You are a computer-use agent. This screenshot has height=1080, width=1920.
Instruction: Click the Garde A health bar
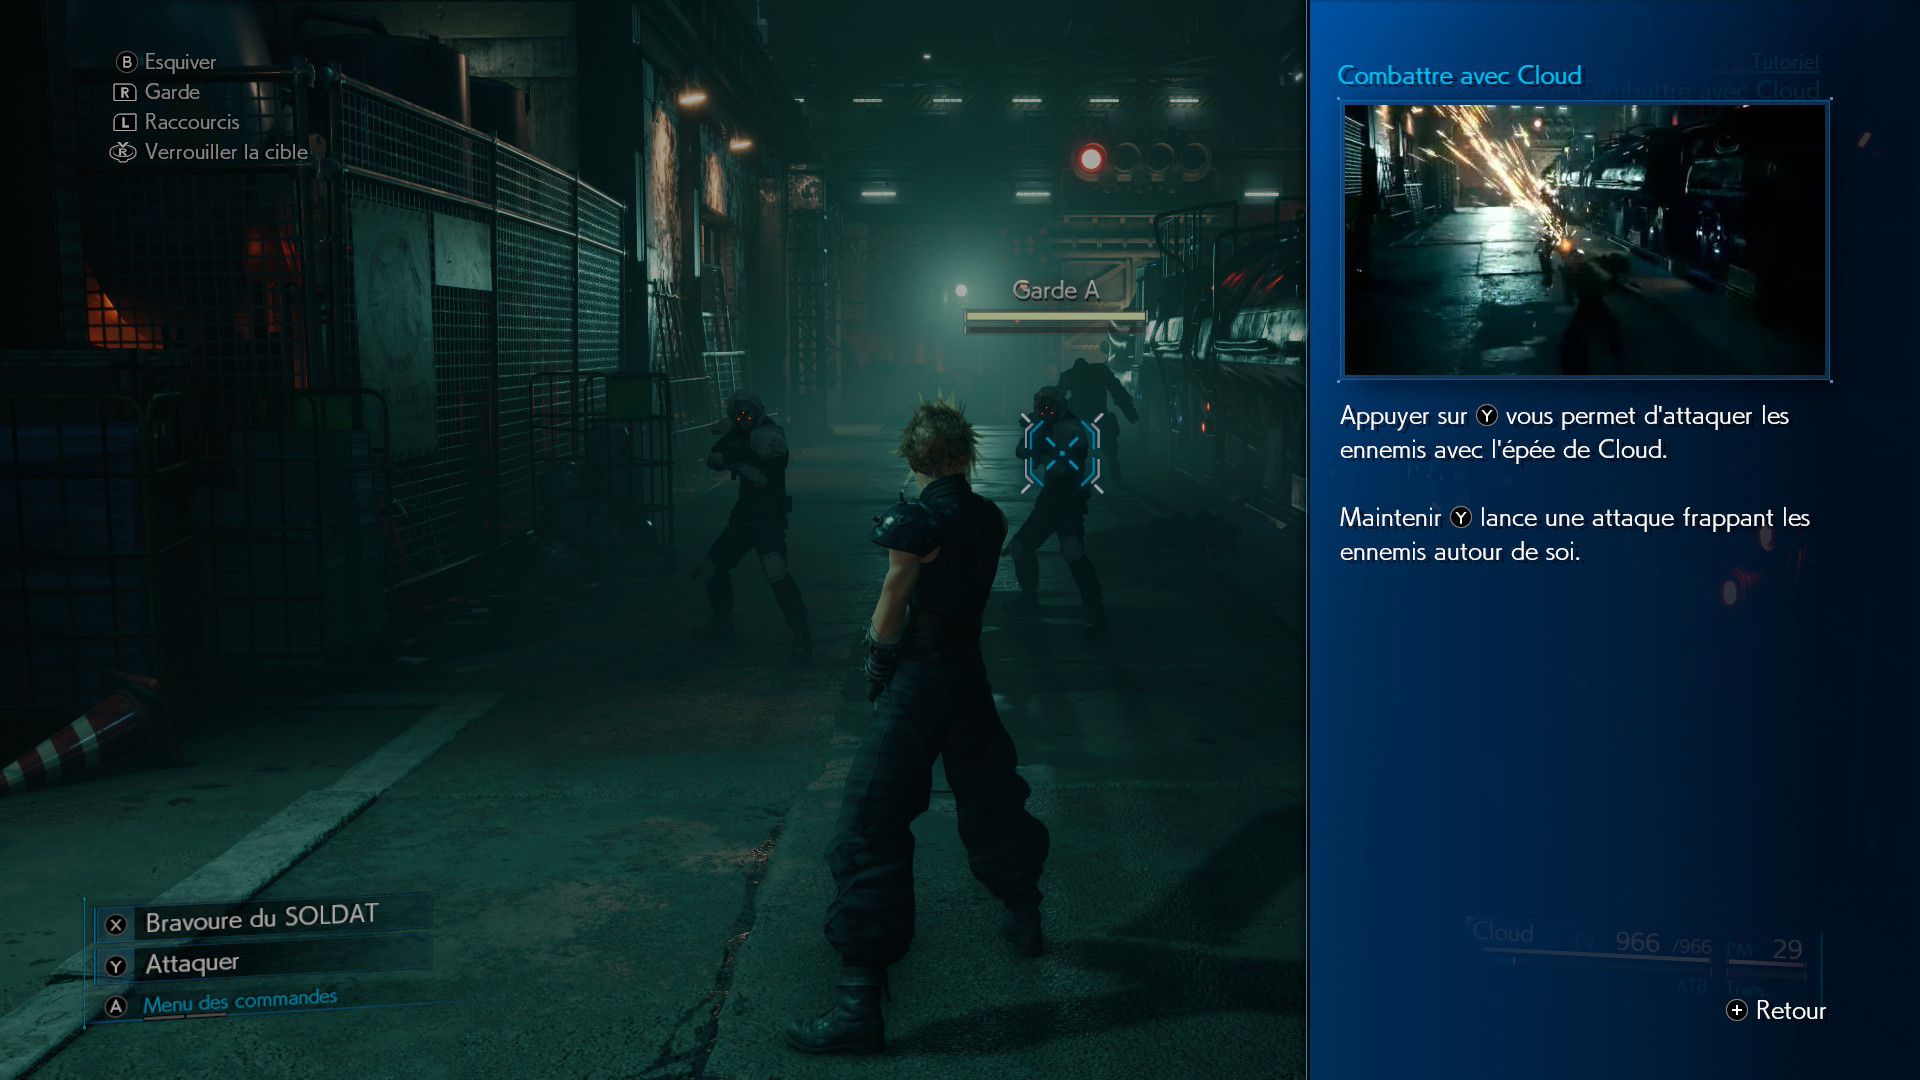1055,318
